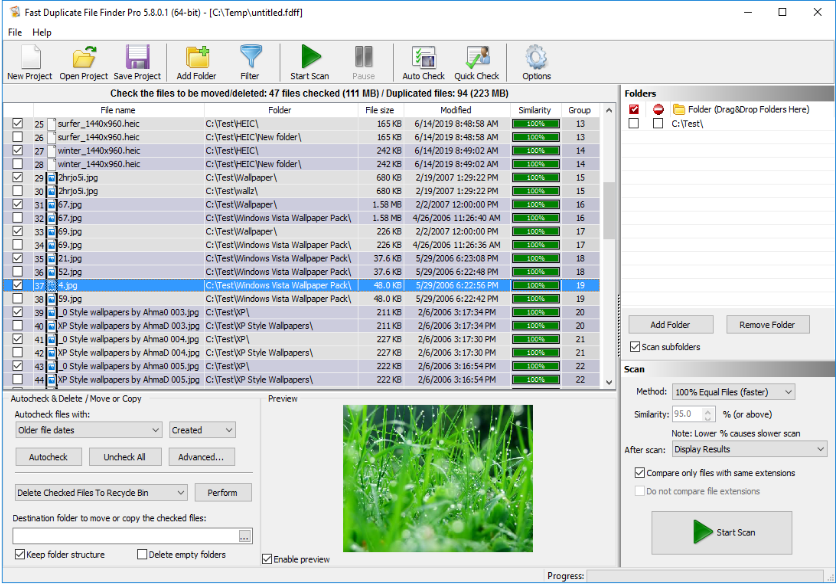
Task: Sort by Similarity column header
Action: click(x=535, y=110)
